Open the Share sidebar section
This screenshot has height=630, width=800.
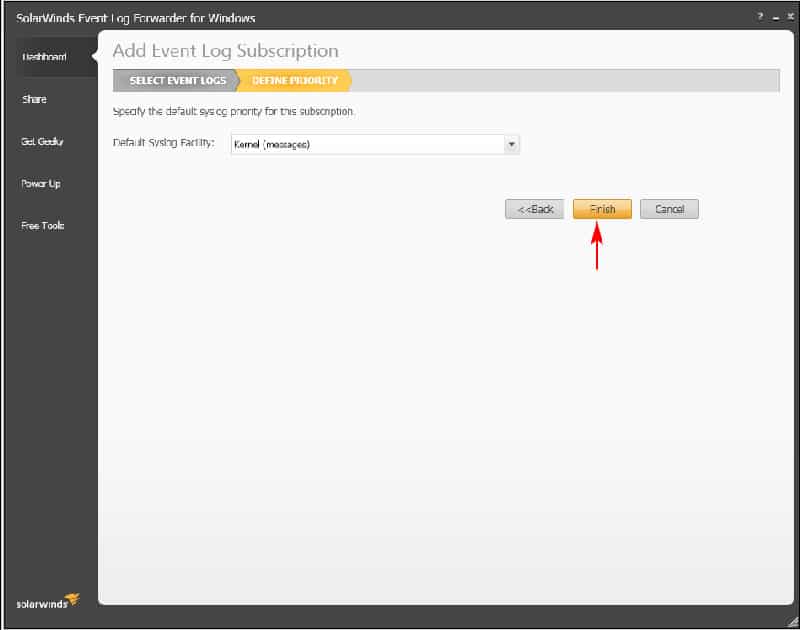coord(34,99)
